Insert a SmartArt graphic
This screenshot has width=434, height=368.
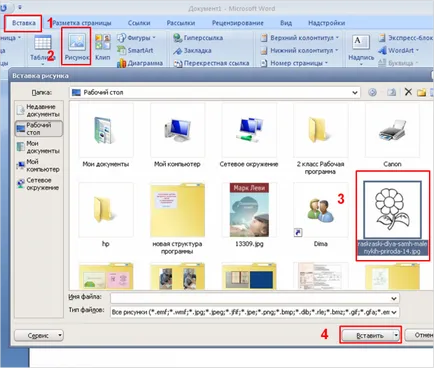135,50
